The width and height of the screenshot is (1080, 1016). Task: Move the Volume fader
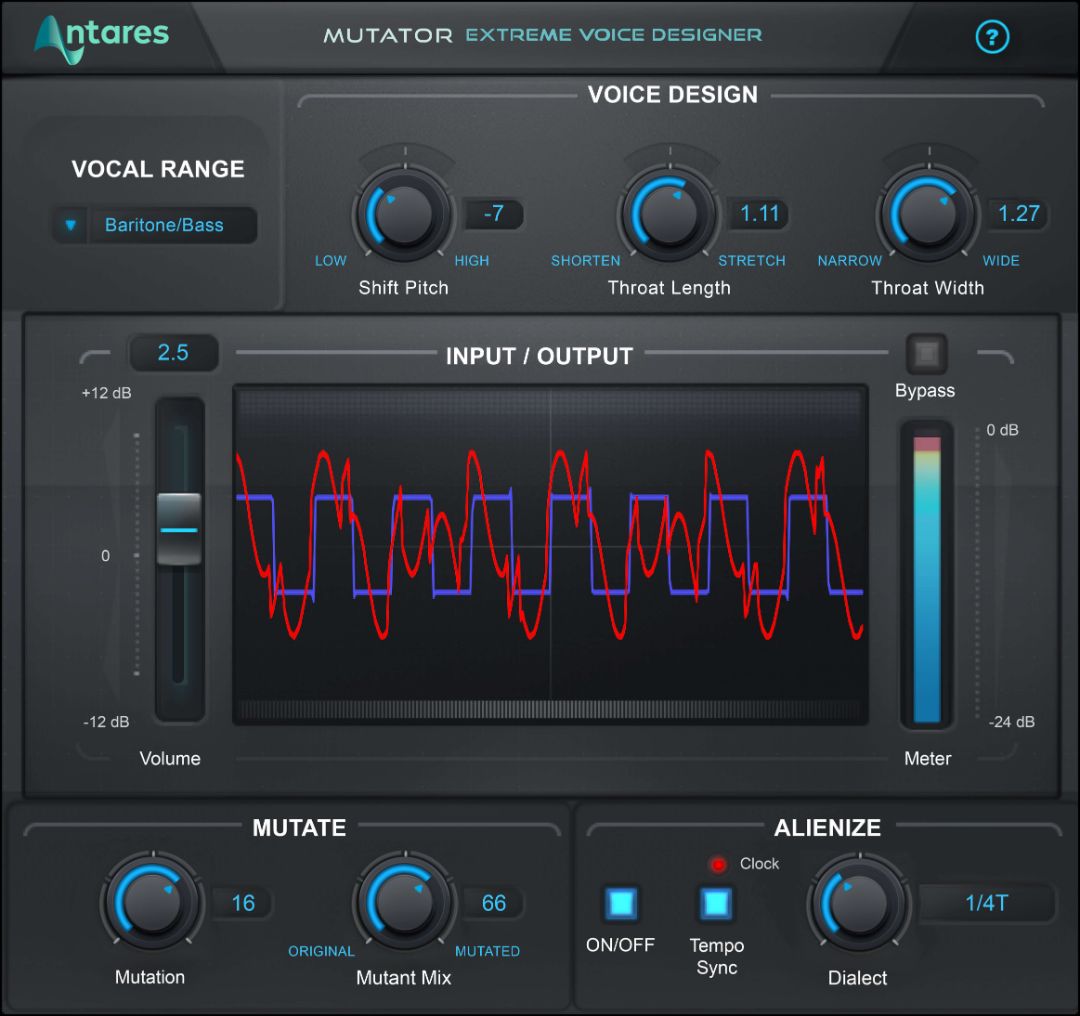tap(180, 528)
